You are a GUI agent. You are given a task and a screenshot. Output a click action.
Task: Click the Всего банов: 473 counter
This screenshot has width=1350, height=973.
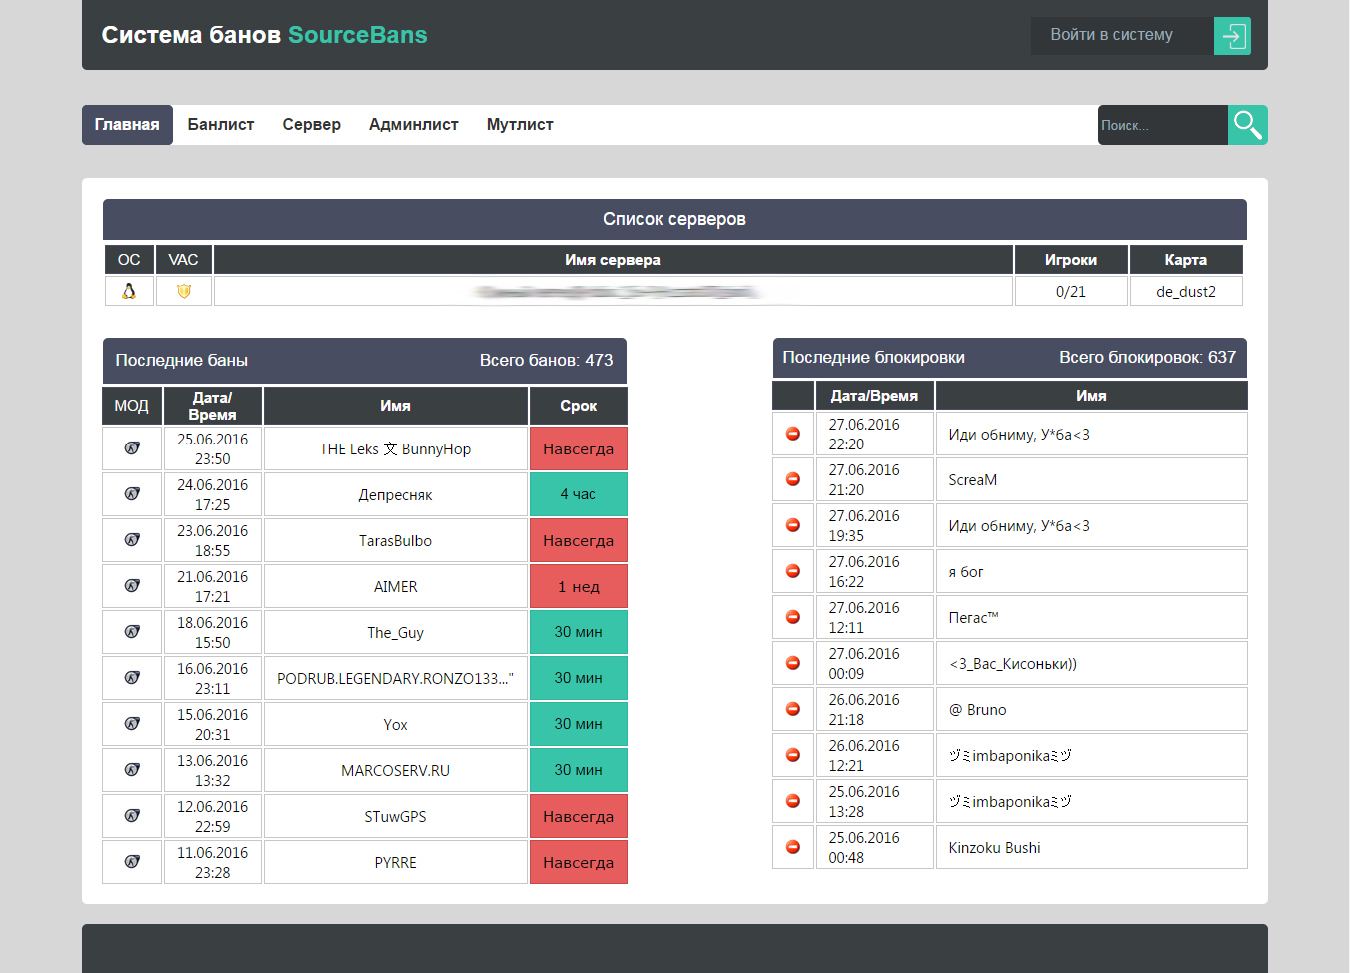click(x=546, y=361)
